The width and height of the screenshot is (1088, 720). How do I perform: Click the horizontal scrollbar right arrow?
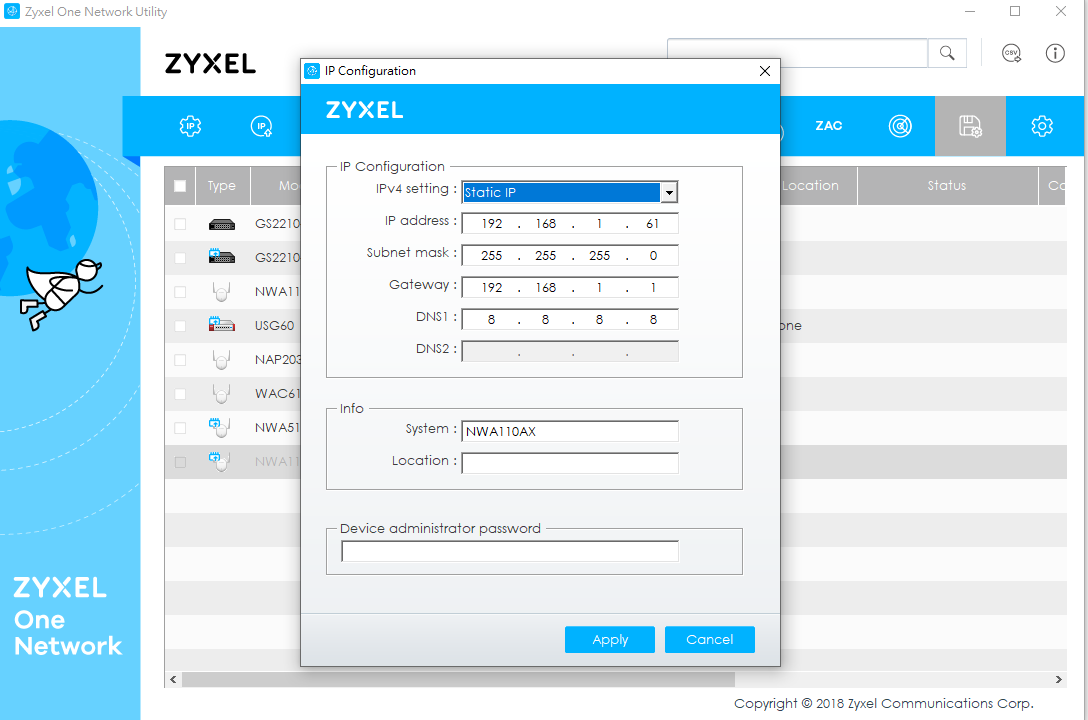(1058, 679)
